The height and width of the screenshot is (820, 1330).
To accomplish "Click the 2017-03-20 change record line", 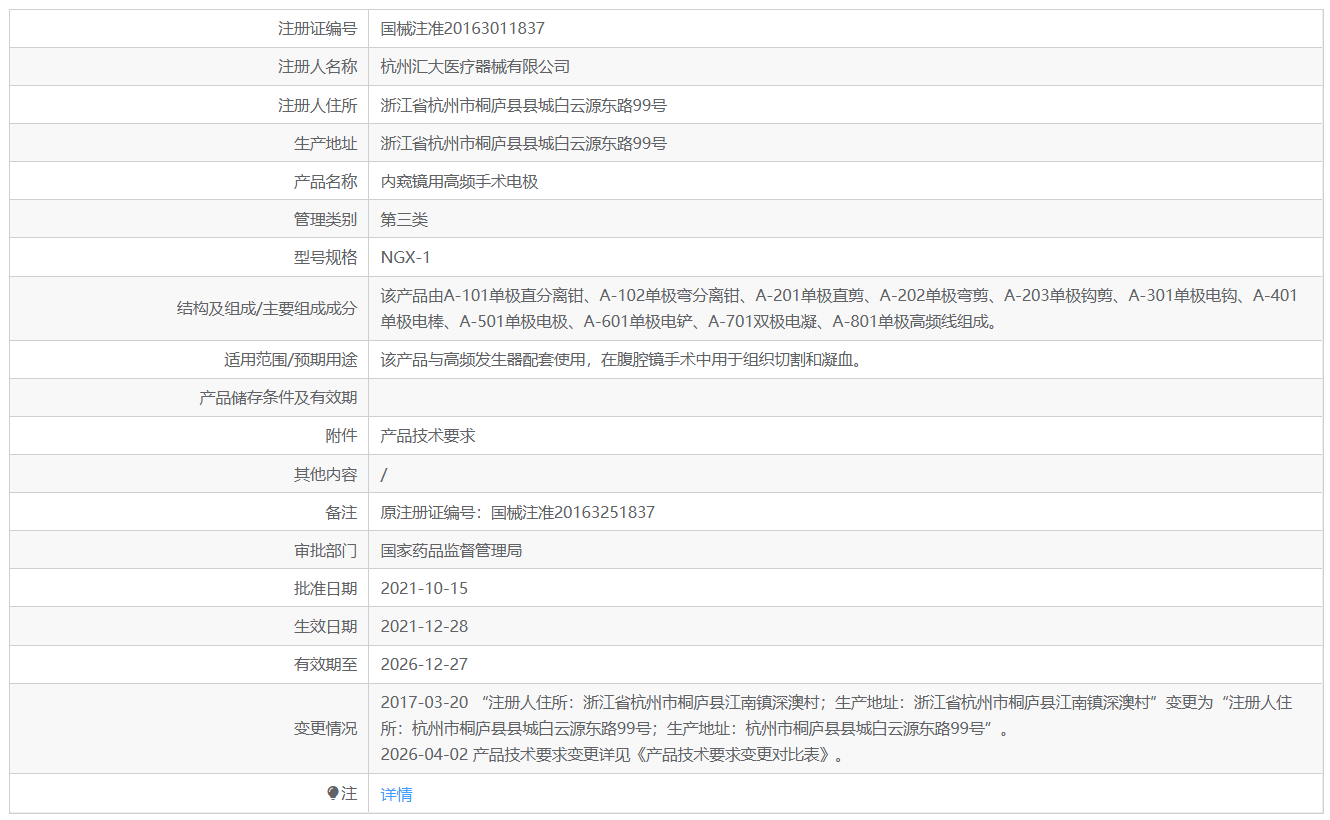I will [837, 715].
